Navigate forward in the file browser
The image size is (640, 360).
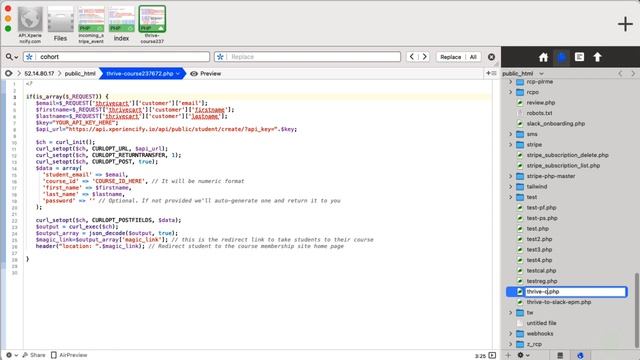(633, 73)
